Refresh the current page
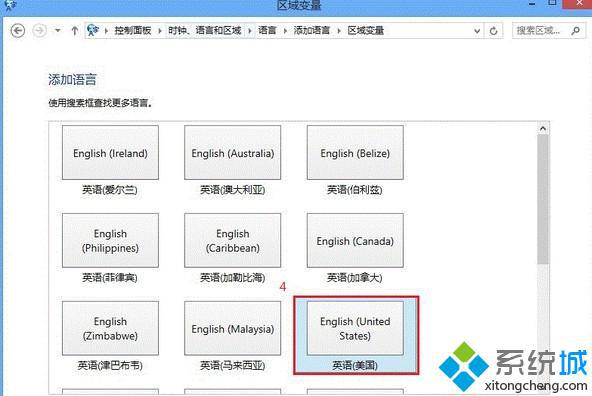Image resolution: width=592 pixels, height=396 pixels. pyautogui.click(x=493, y=31)
